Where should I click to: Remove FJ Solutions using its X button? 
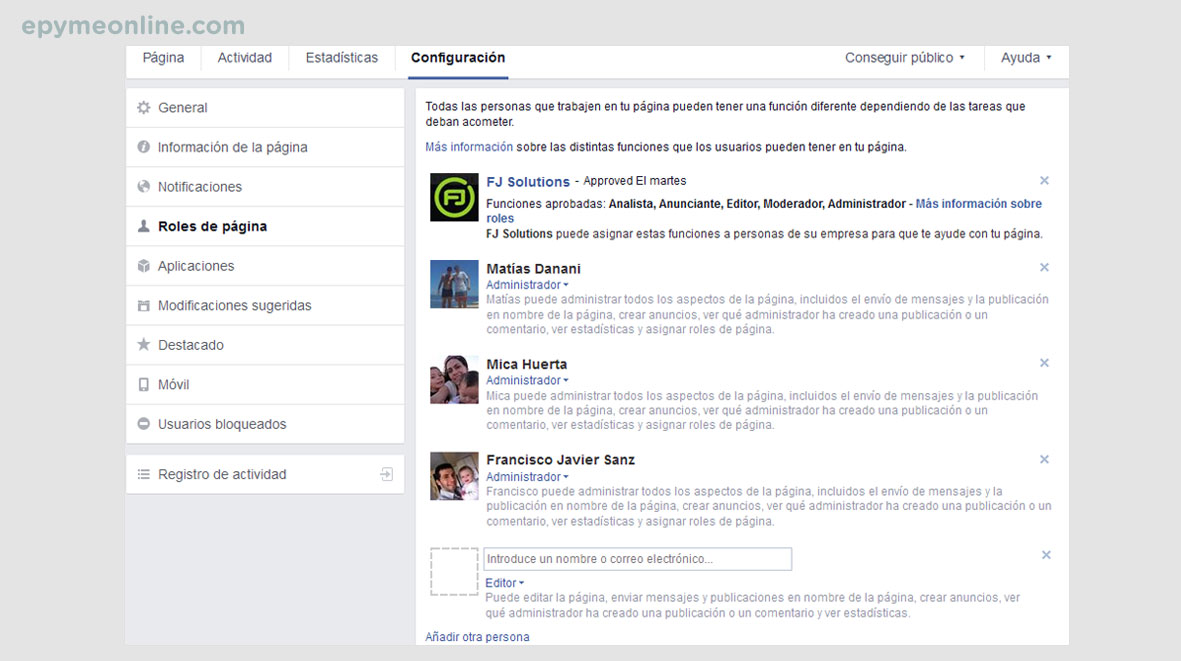point(1044,180)
